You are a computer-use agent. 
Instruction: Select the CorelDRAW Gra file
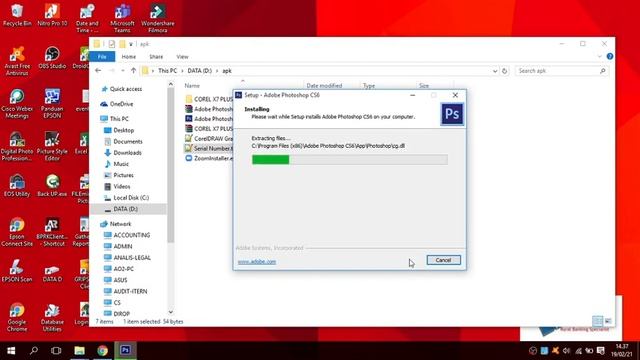pyautogui.click(x=209, y=138)
